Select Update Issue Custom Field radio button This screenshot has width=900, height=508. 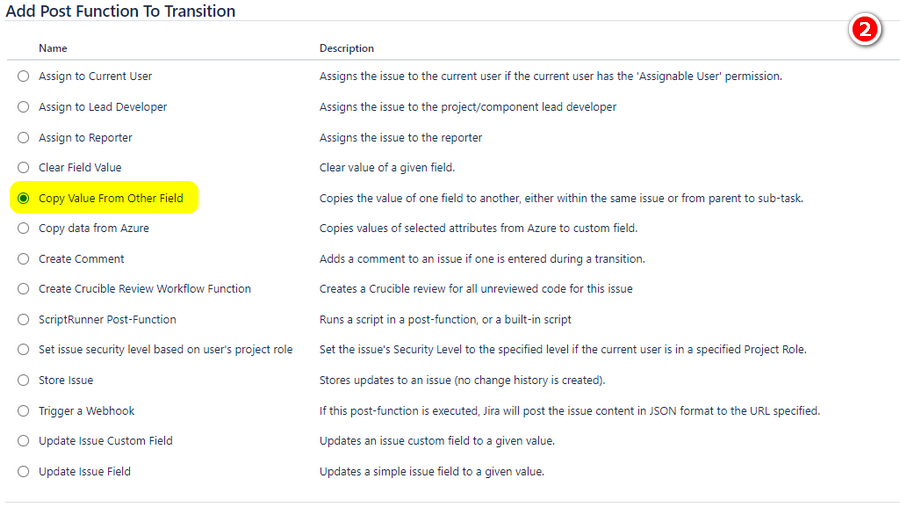[23, 441]
